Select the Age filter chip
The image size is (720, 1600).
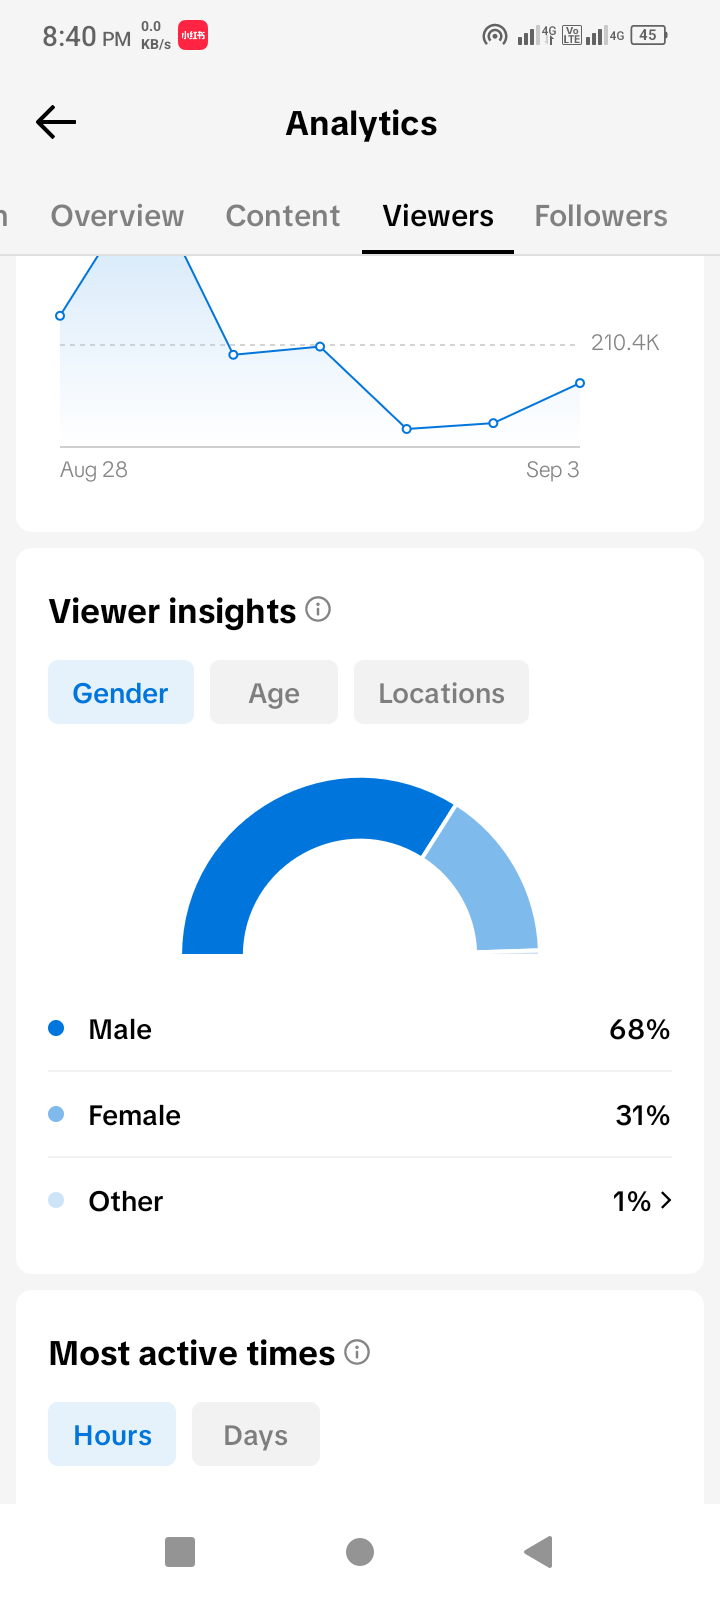pyautogui.click(x=274, y=692)
